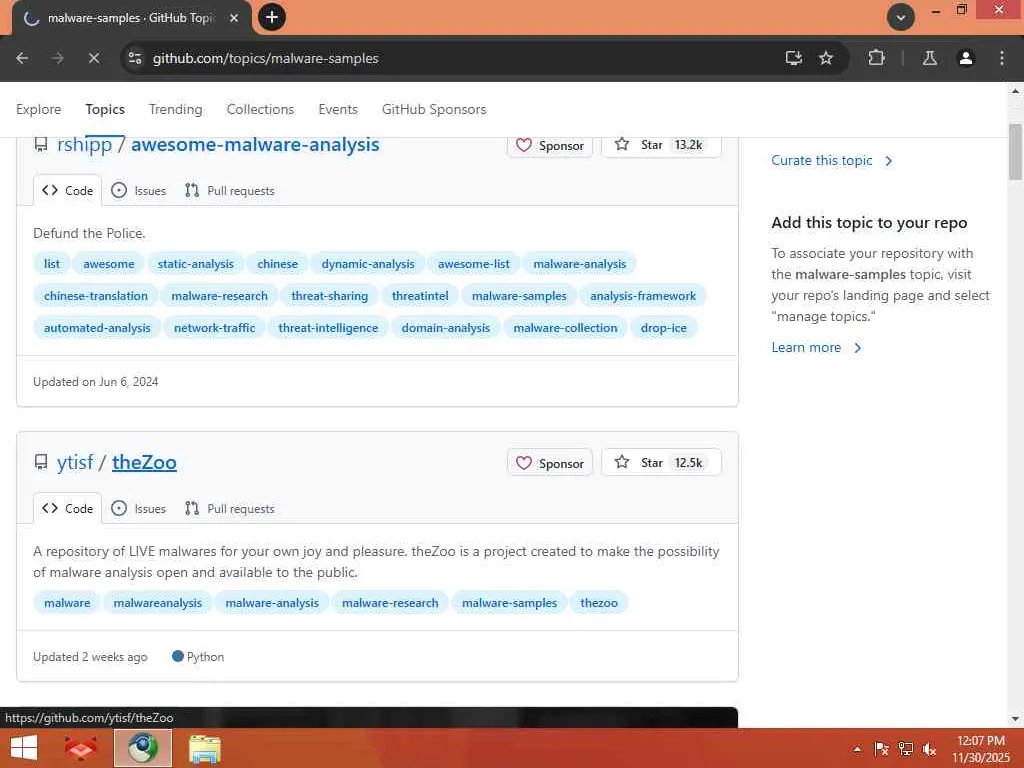Click the 'network-traffic' topic tag
The image size is (1024, 768).
(x=214, y=328)
